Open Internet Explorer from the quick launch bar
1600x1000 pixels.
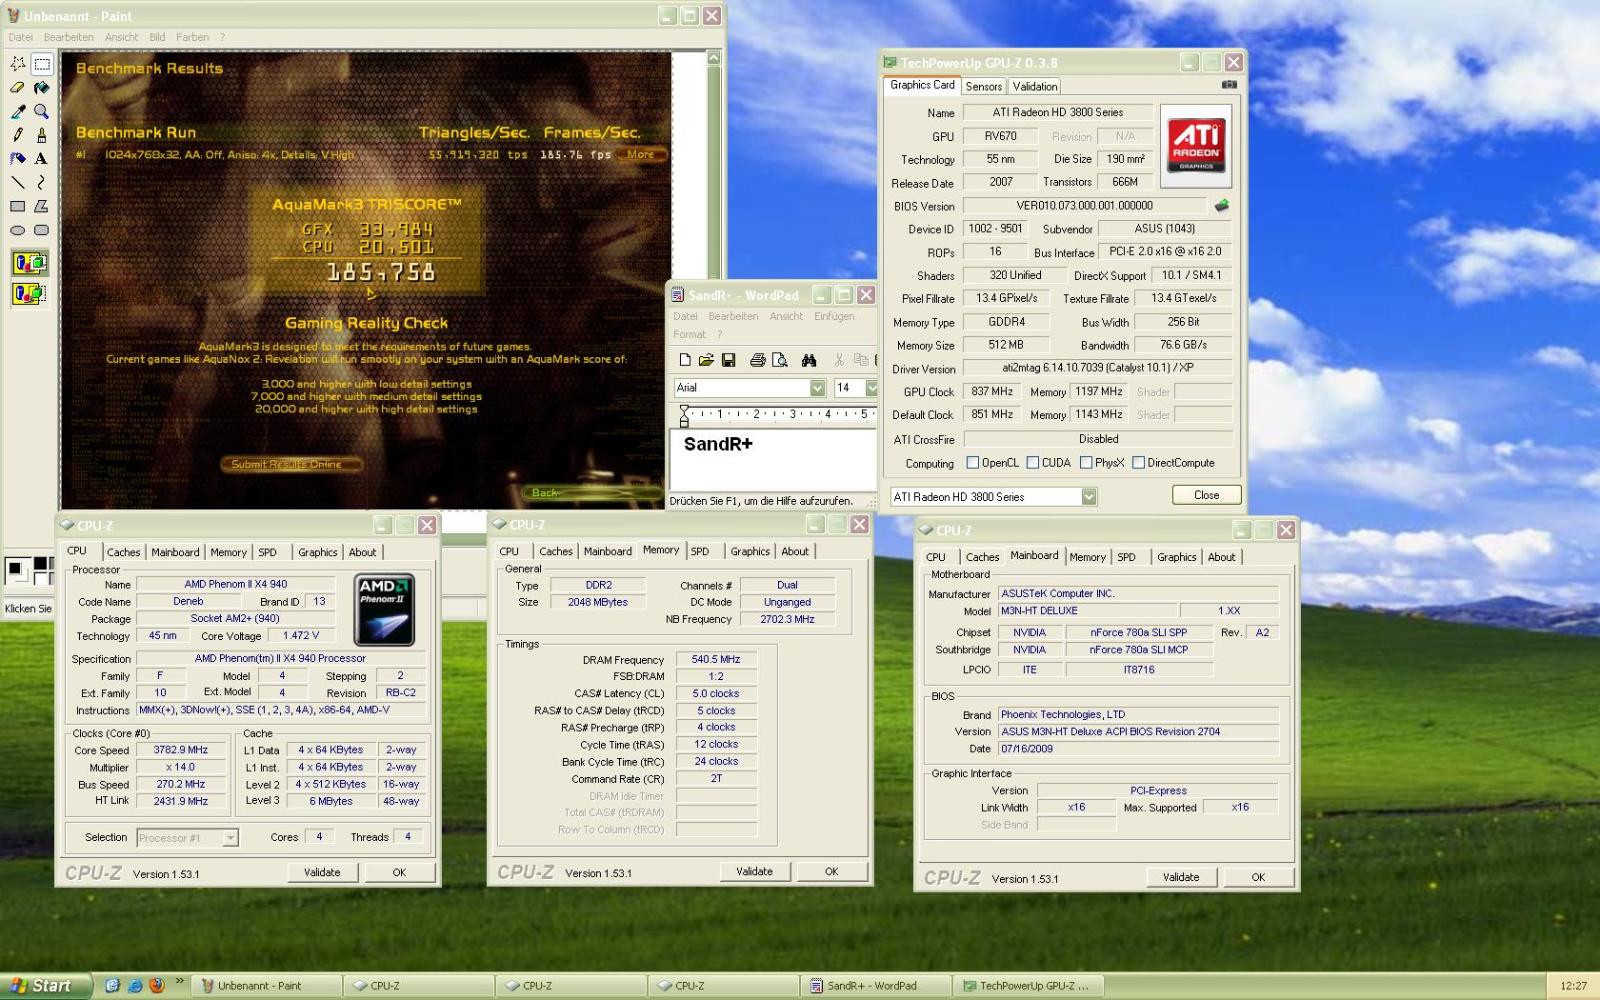pyautogui.click(x=135, y=986)
